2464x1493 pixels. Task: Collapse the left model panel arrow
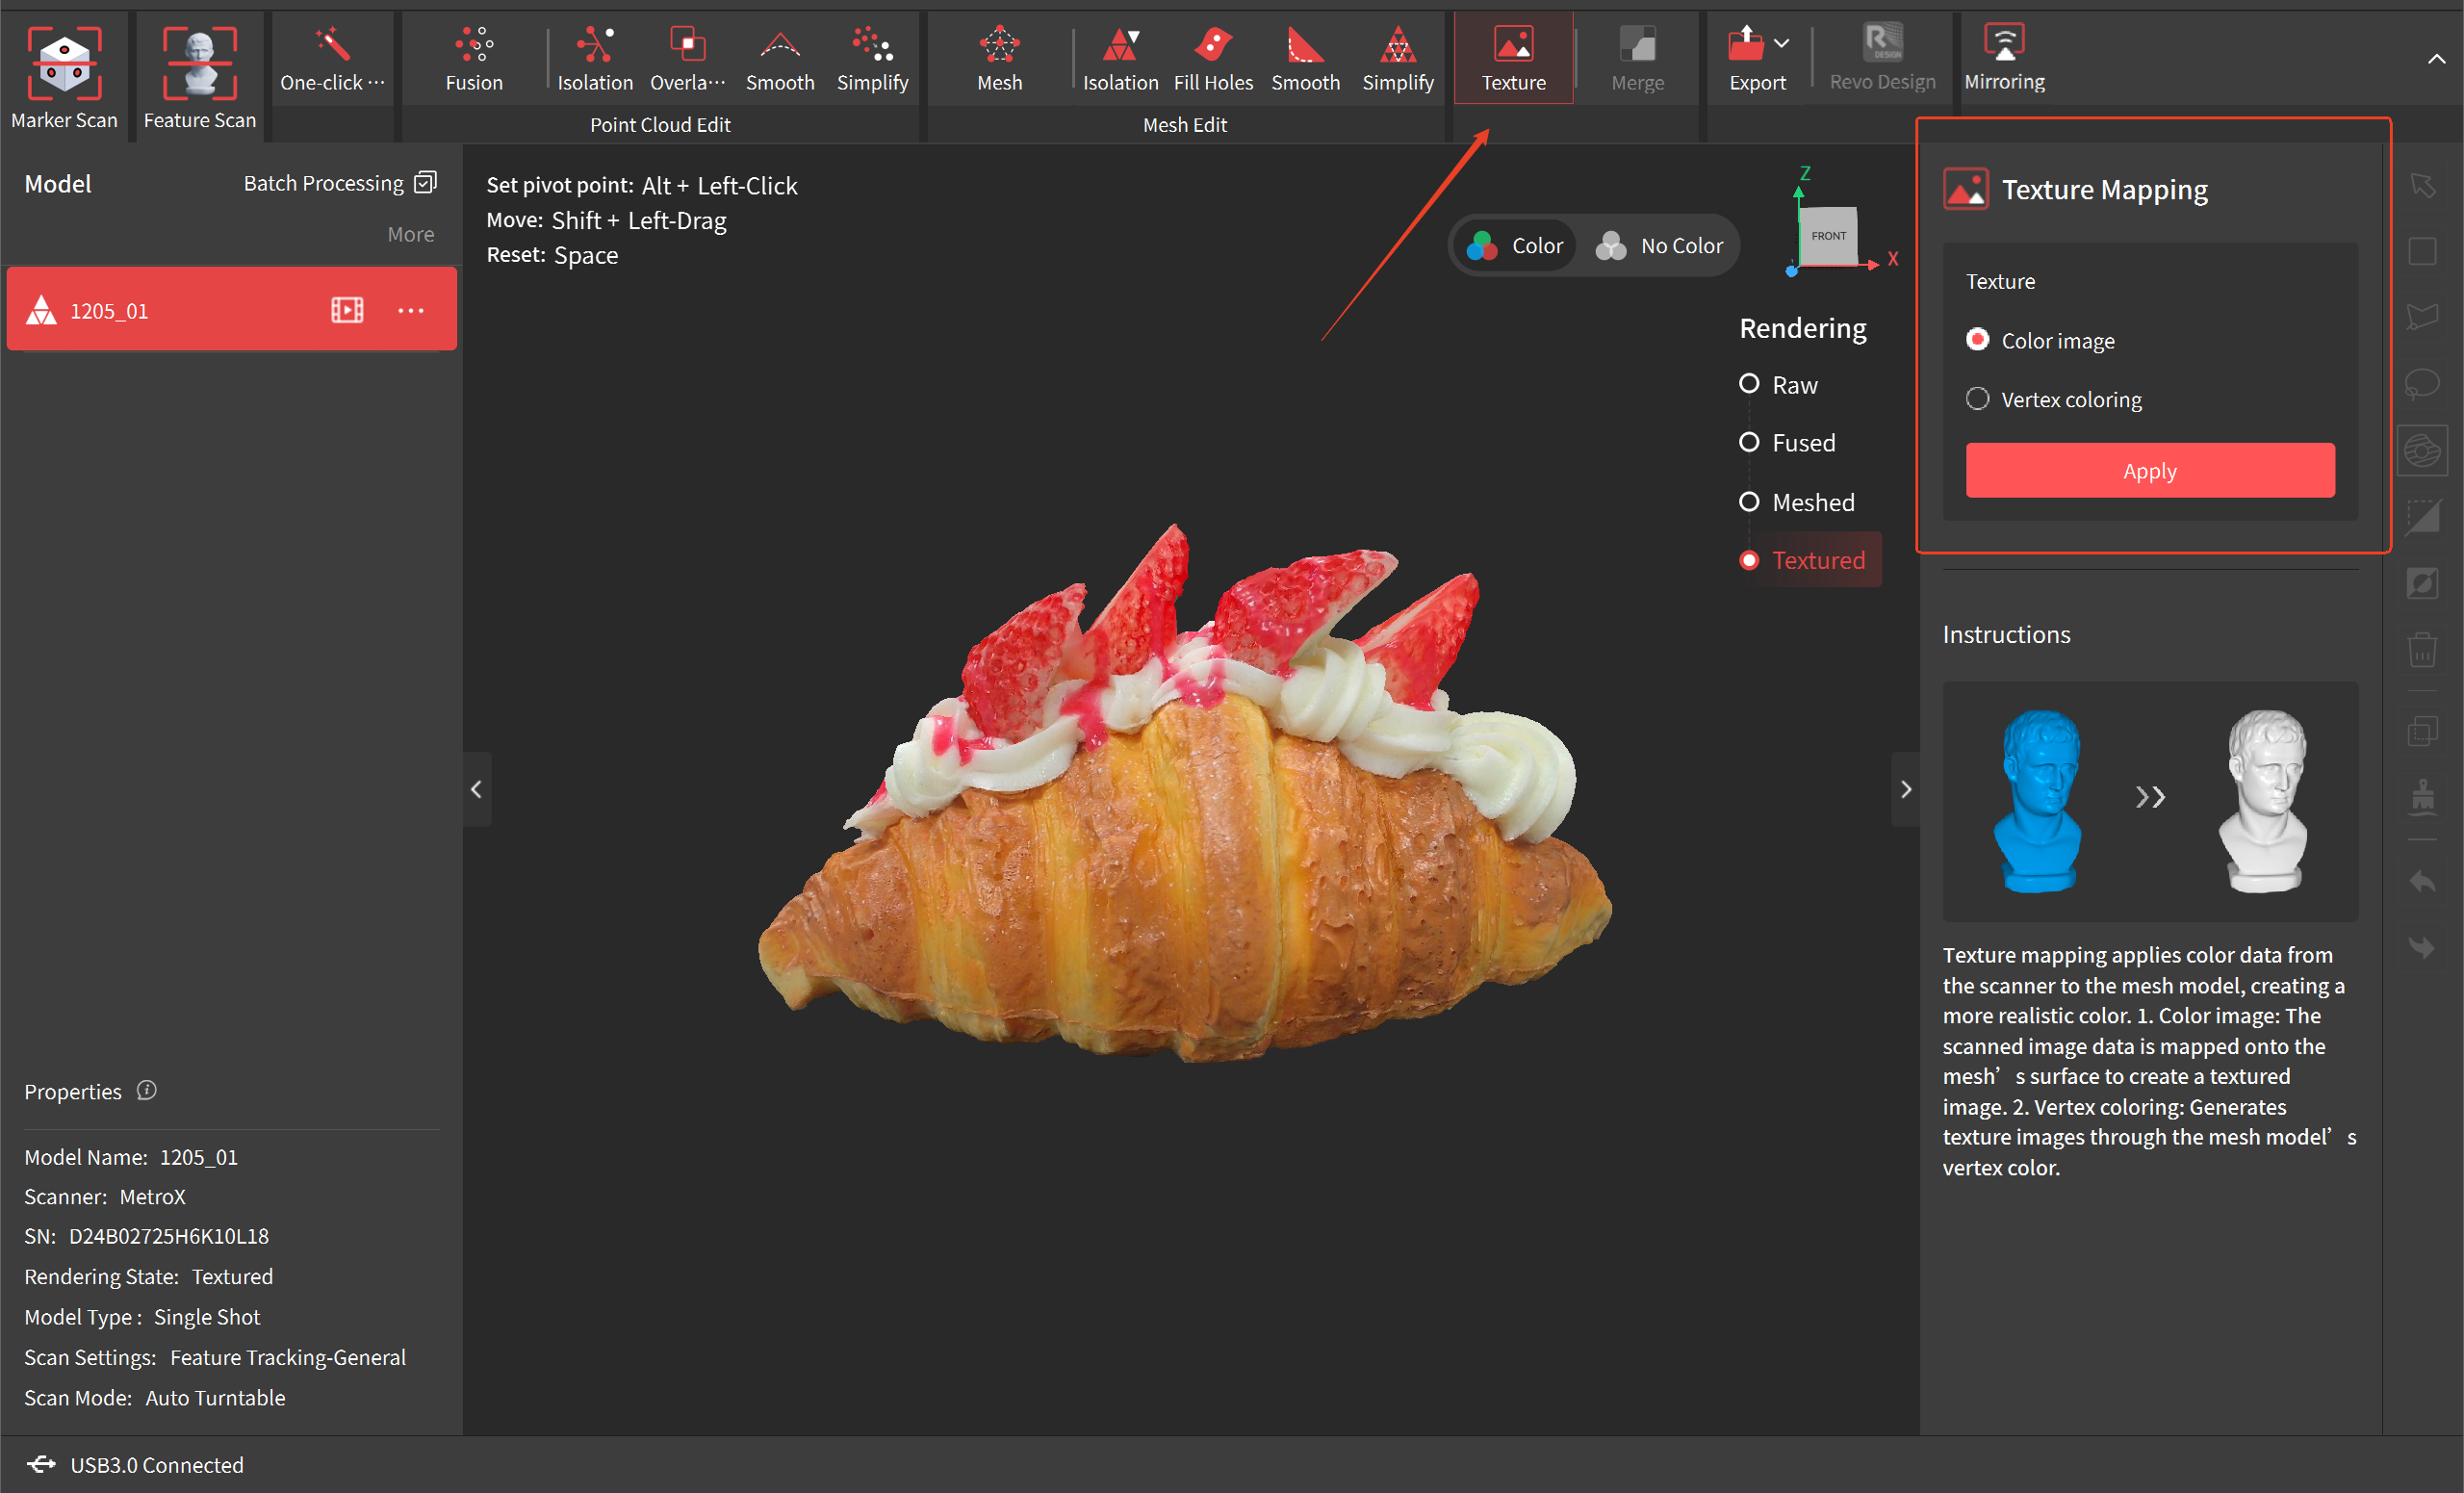(x=476, y=789)
